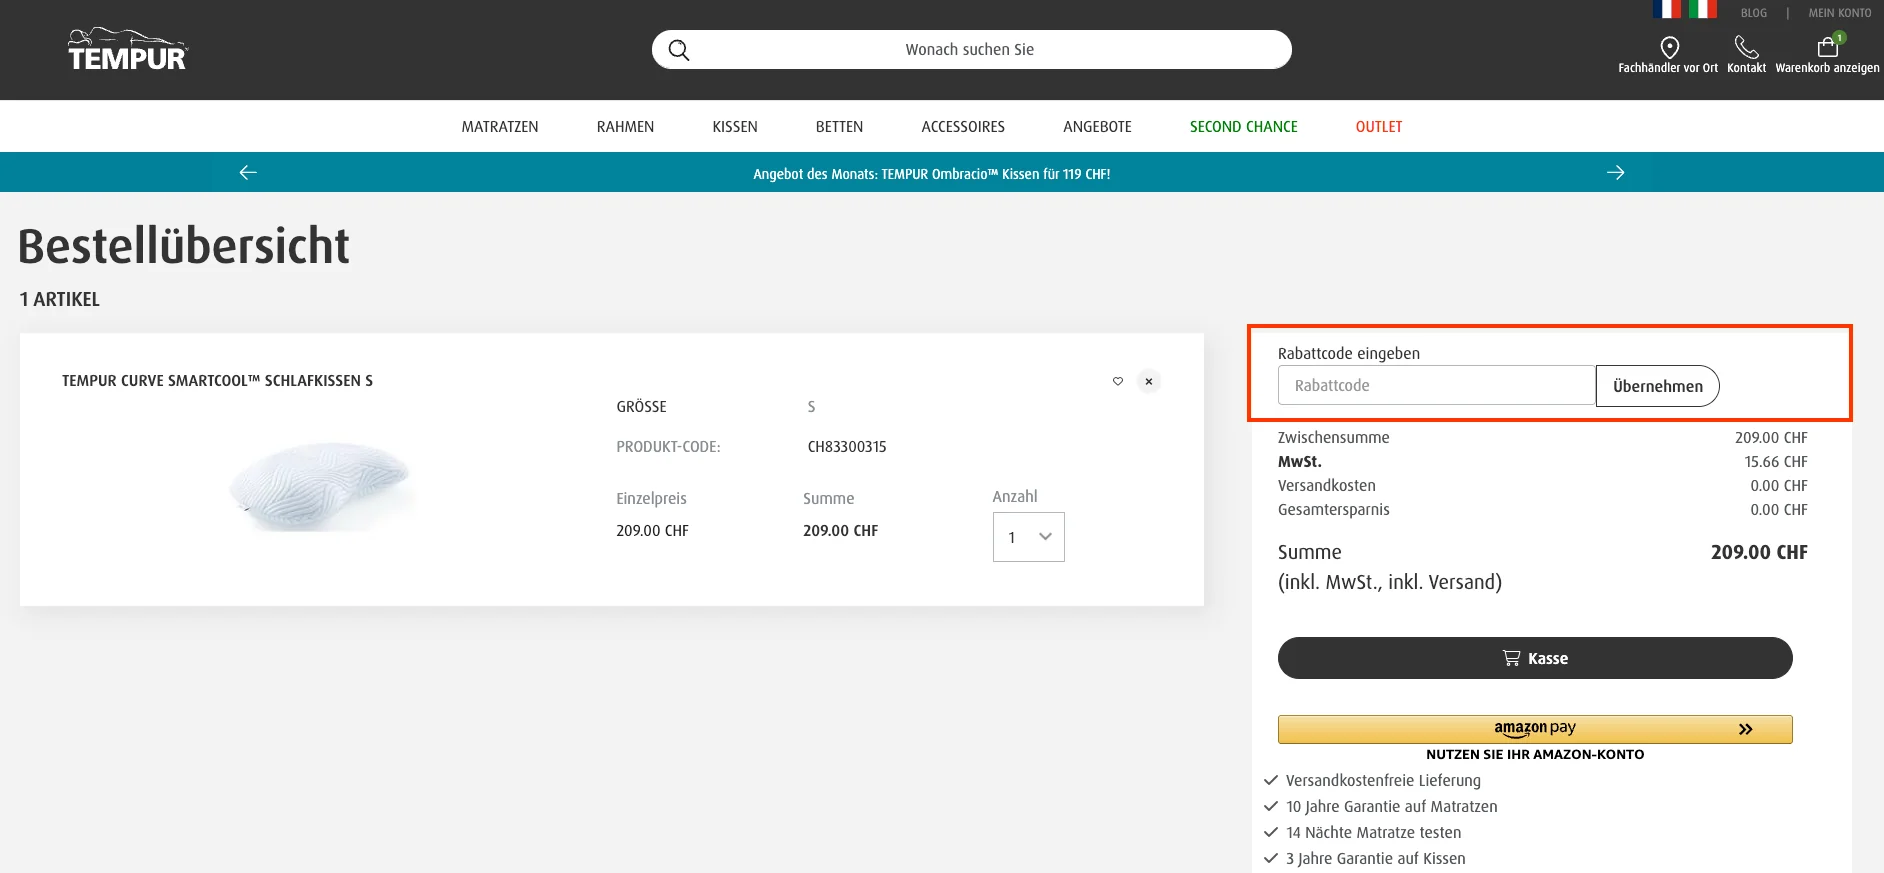Click the 3 Jahre Garantie auf Kissen text
This screenshot has width=1884, height=873.
pos(1375,859)
